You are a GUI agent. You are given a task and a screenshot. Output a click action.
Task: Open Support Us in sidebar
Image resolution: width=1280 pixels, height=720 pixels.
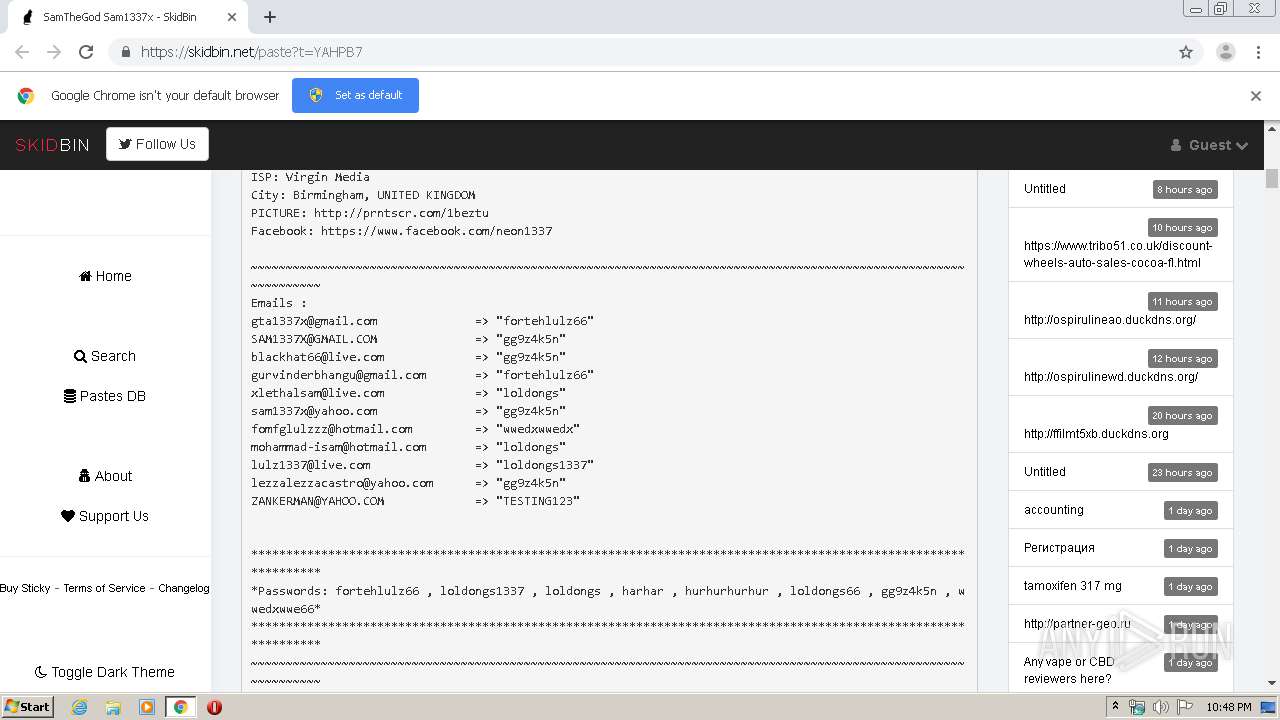coord(105,516)
